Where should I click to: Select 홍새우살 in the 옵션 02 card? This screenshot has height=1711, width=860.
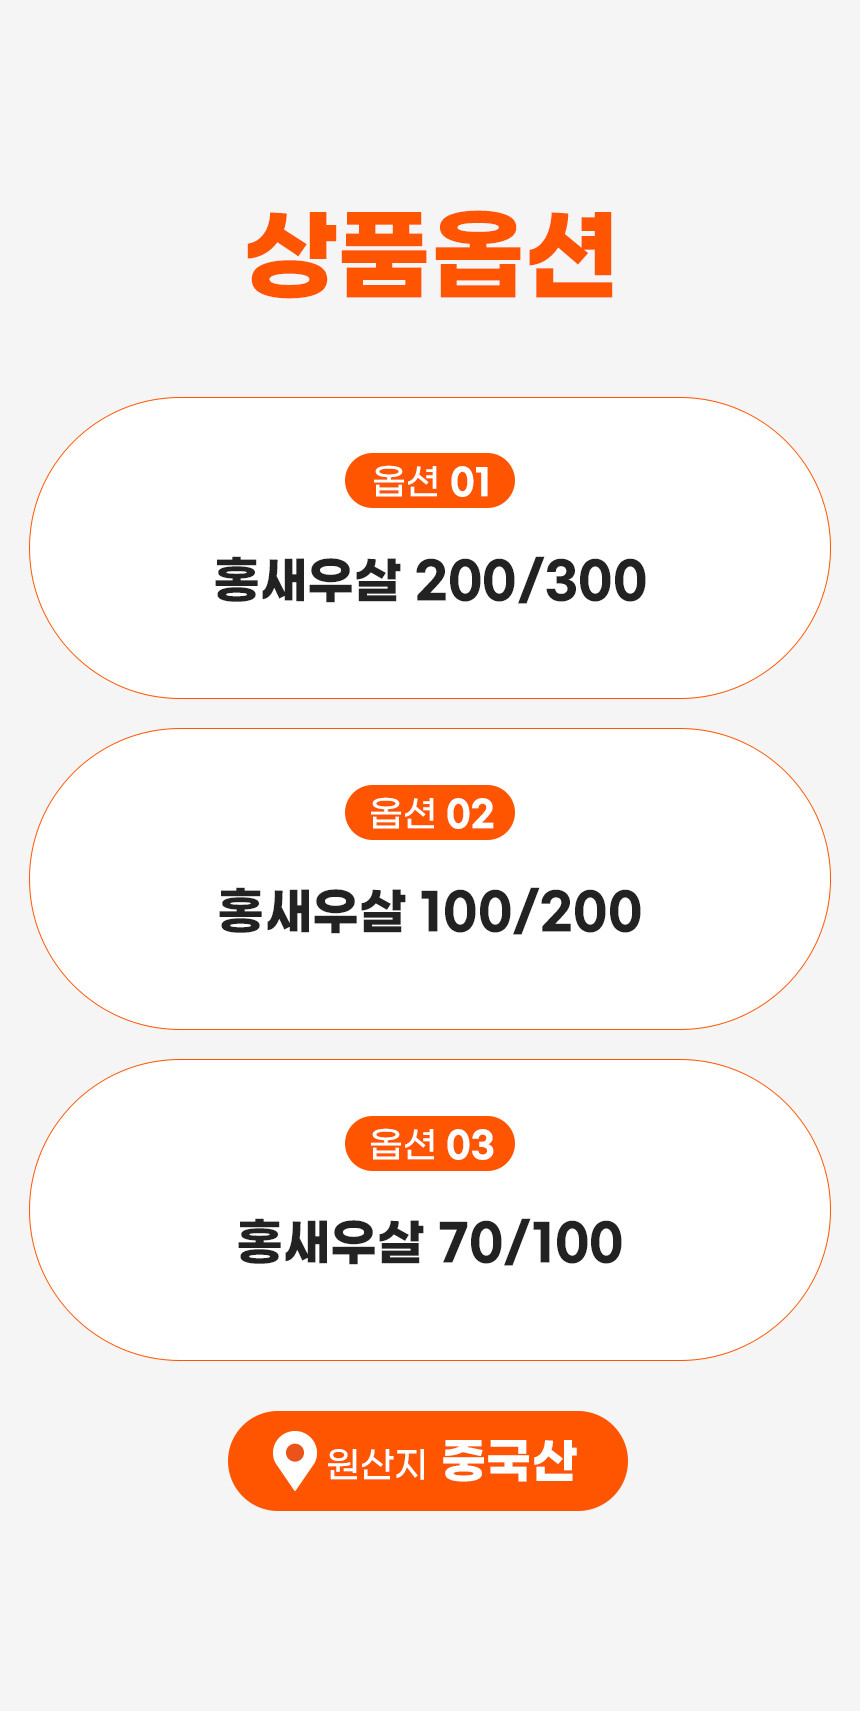(x=311, y=911)
